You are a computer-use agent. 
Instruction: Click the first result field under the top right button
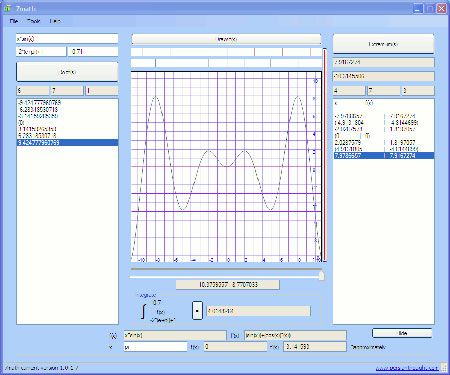point(384,62)
